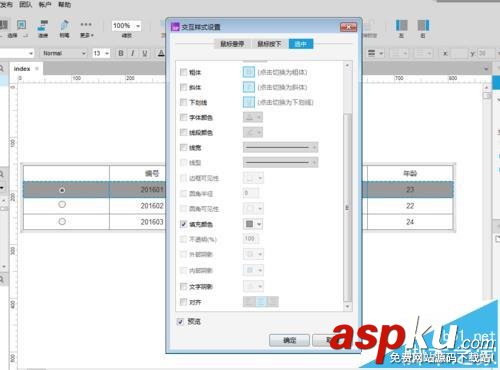Switch to the 鼠标悬停 tab
The width and height of the screenshot is (500, 370).
click(x=232, y=44)
